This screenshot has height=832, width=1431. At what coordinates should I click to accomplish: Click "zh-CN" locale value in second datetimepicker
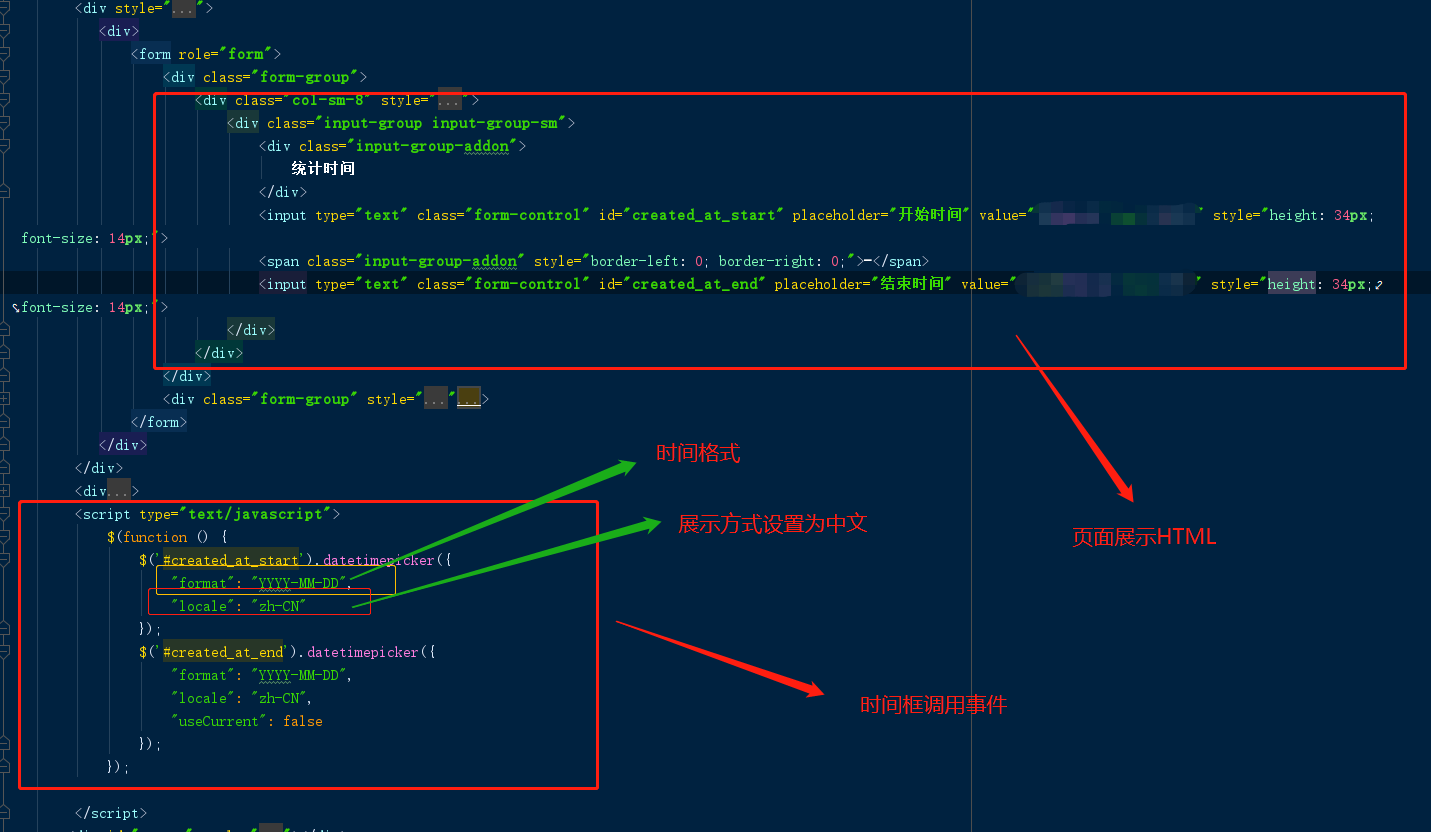pyautogui.click(x=278, y=698)
